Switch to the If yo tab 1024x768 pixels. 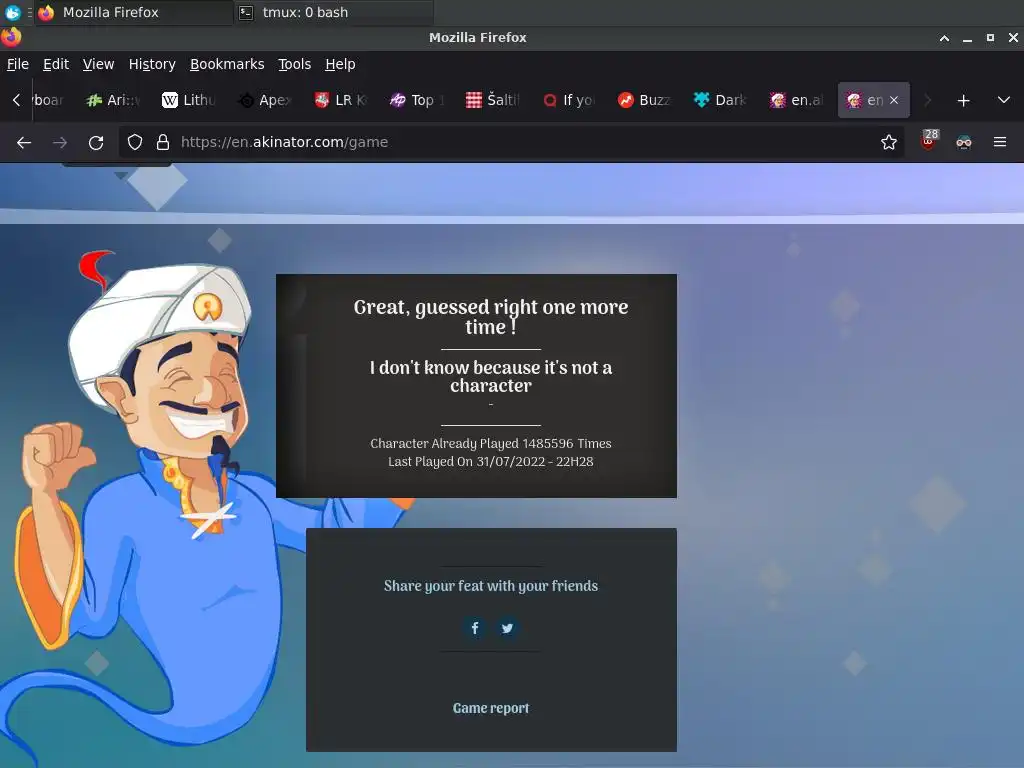[x=569, y=100]
